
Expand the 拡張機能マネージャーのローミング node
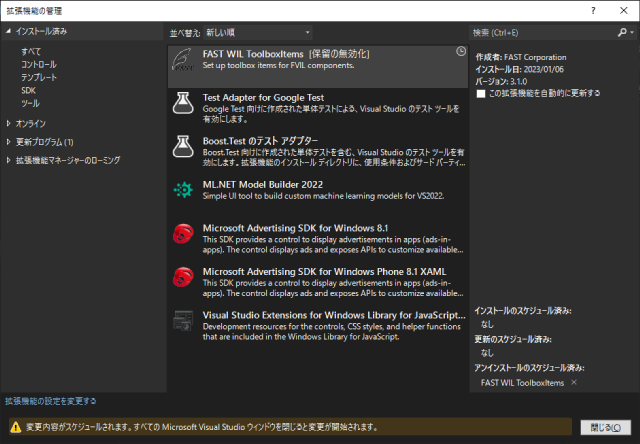(8, 160)
